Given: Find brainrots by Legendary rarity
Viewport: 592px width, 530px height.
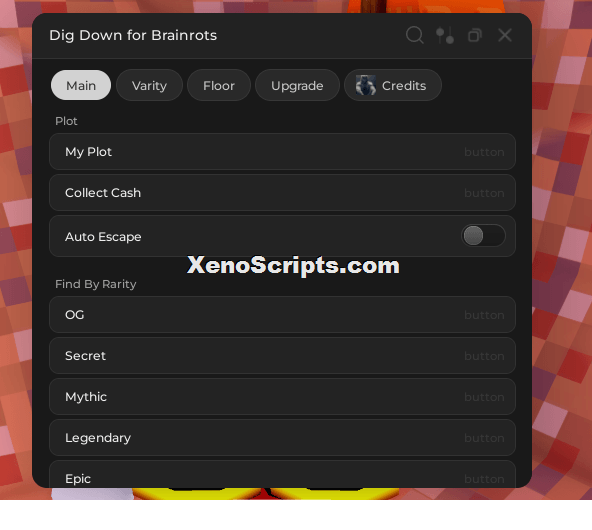Looking at the screenshot, I should click(282, 438).
